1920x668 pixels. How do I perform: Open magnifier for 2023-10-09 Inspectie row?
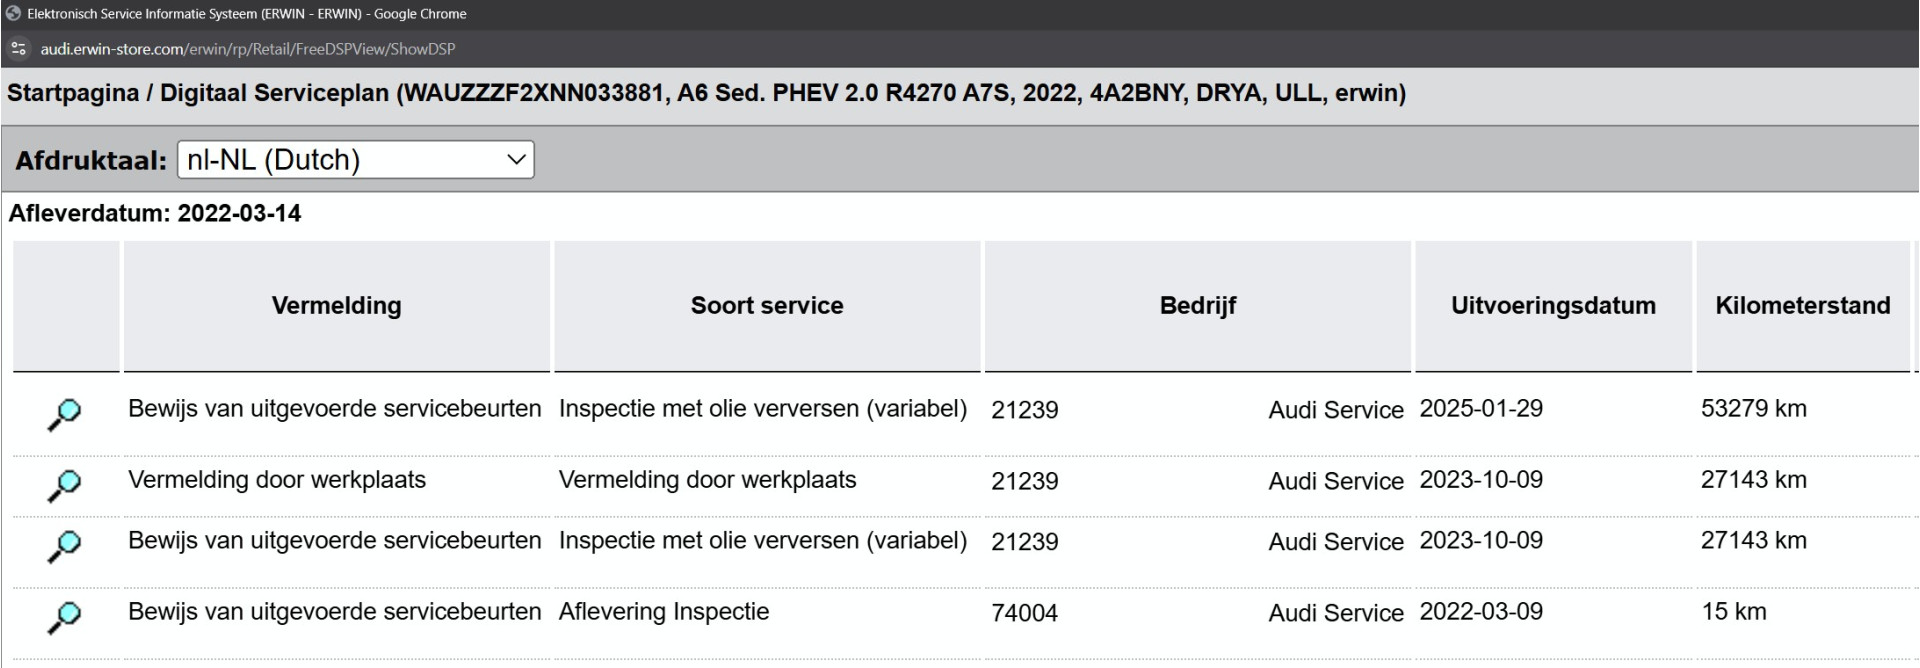pyautogui.click(x=64, y=546)
